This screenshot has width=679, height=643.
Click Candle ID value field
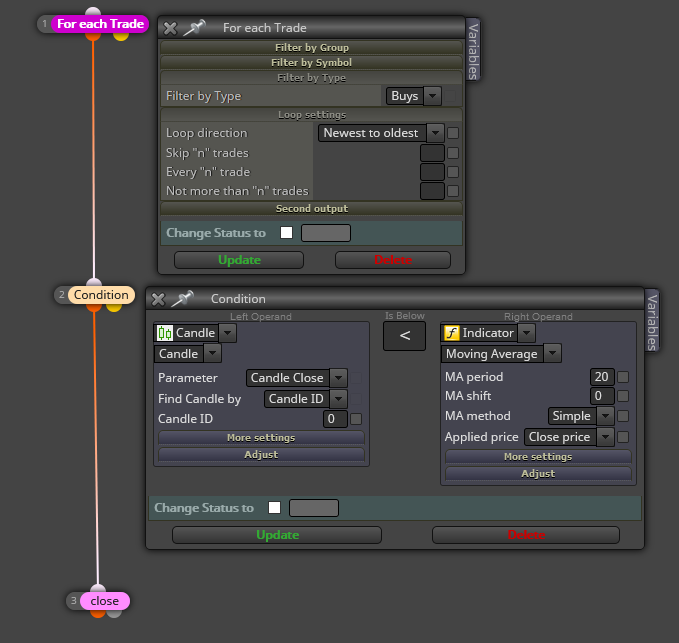[x=335, y=419]
